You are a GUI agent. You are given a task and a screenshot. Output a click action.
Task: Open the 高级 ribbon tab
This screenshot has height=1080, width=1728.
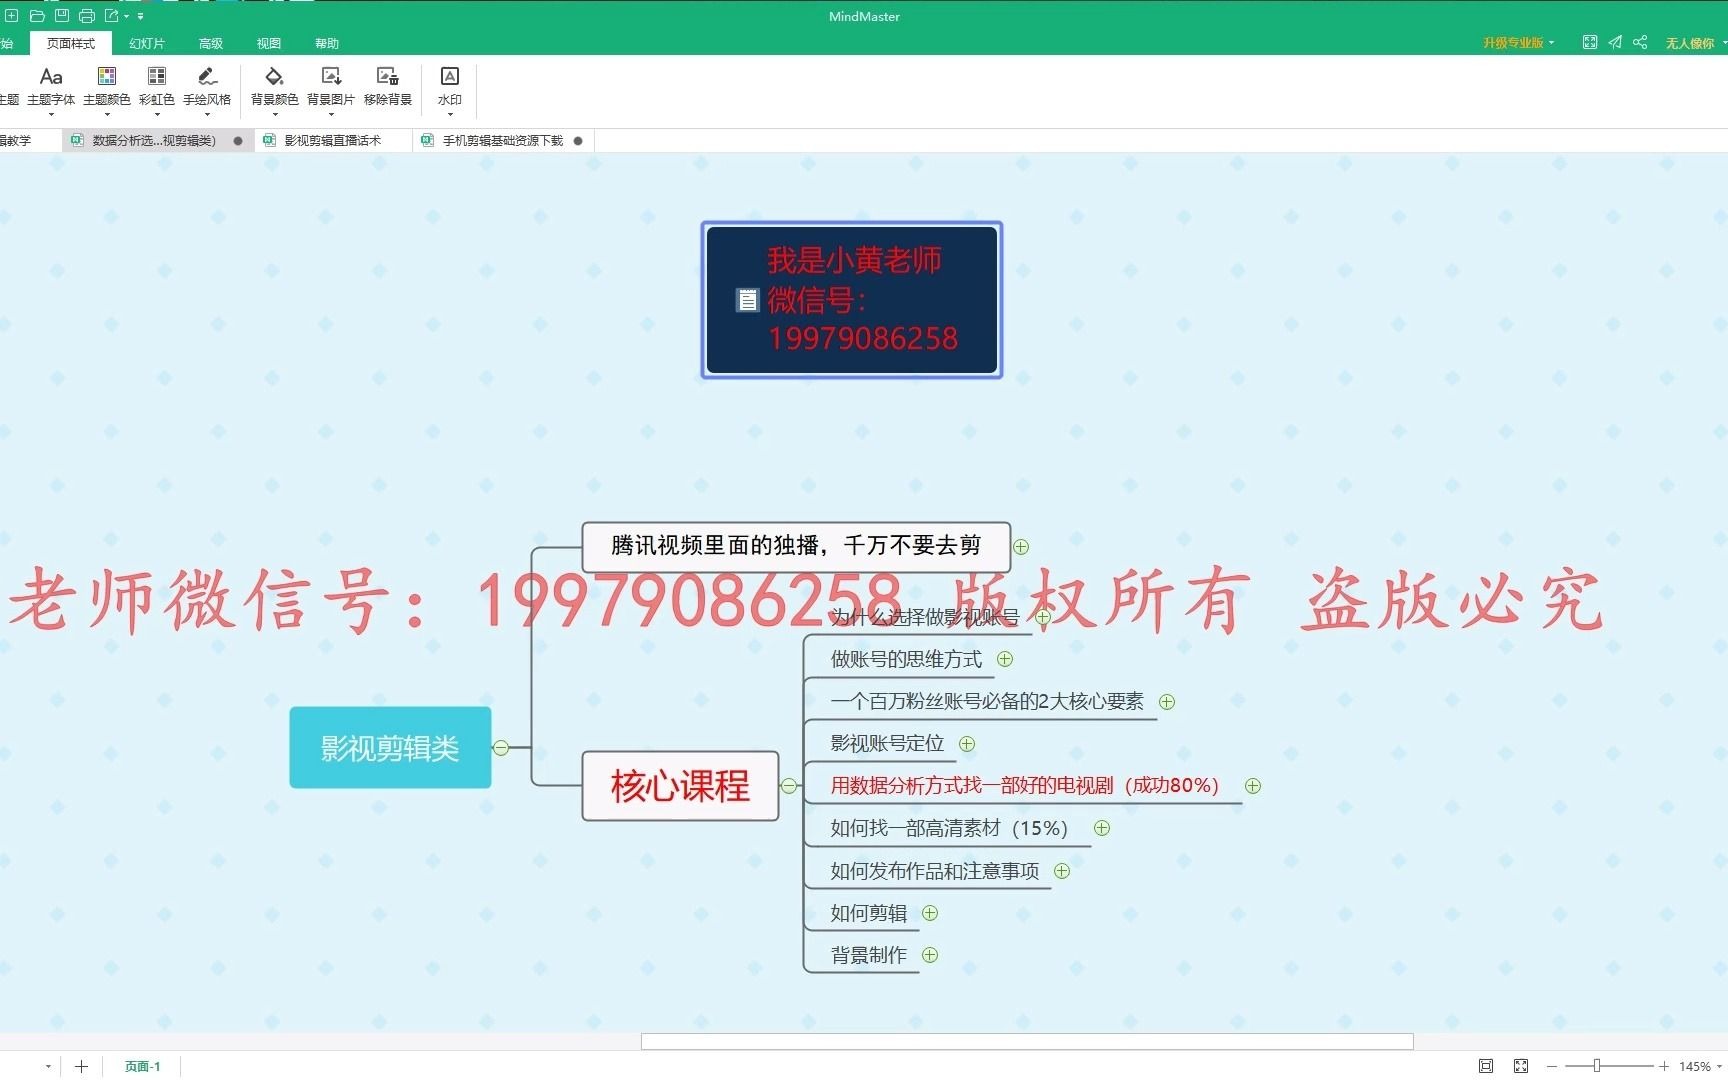point(211,43)
